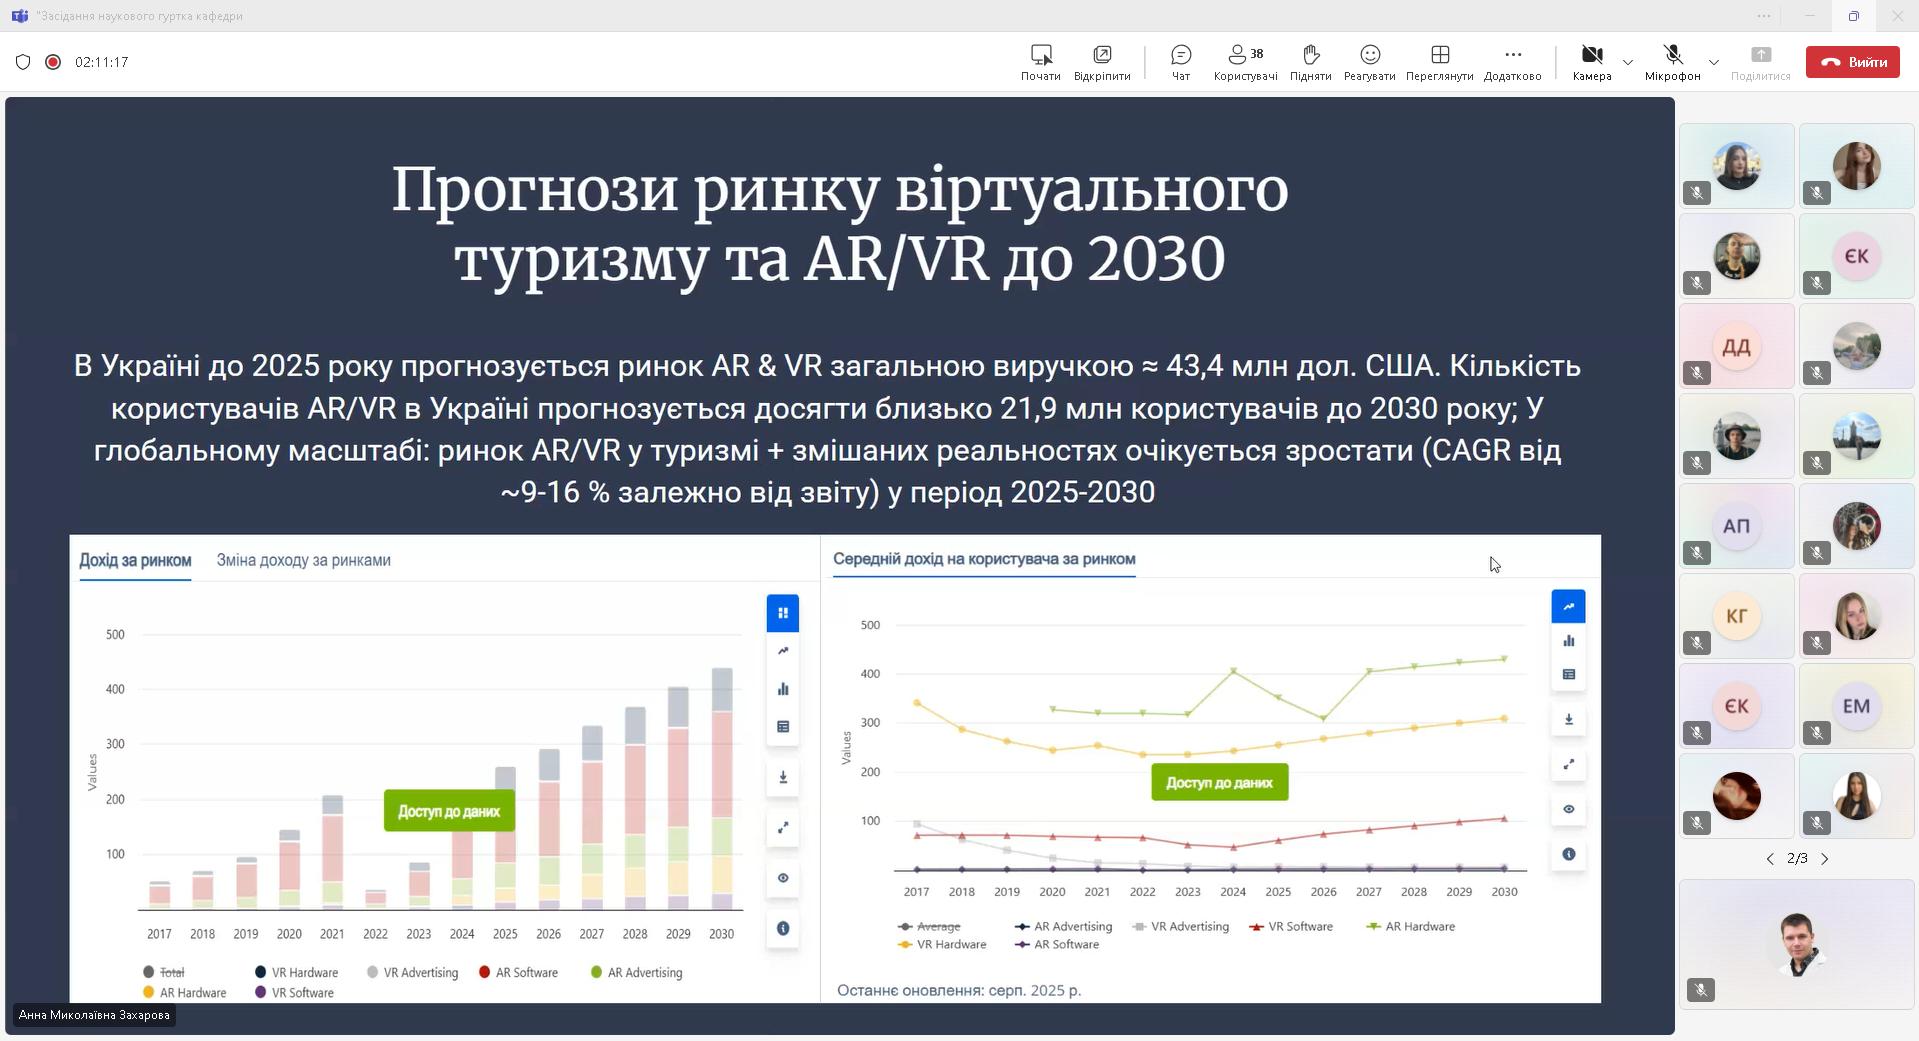The width and height of the screenshot is (1919, 1041).
Task: Select participant tile ДД
Action: pos(1737,346)
